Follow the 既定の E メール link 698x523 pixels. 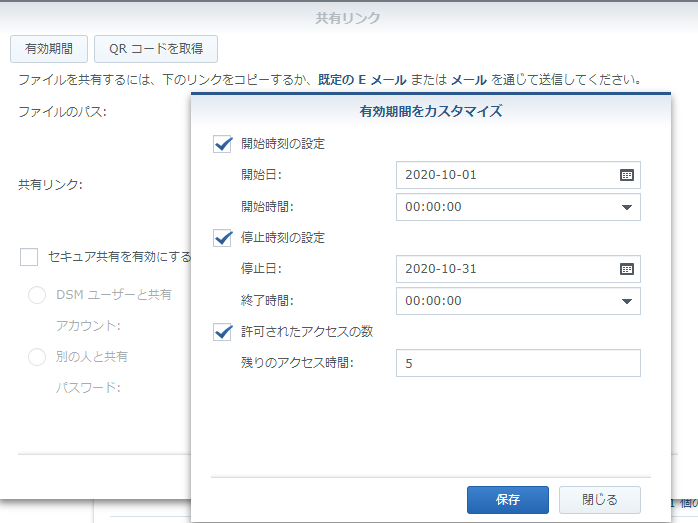(x=362, y=80)
